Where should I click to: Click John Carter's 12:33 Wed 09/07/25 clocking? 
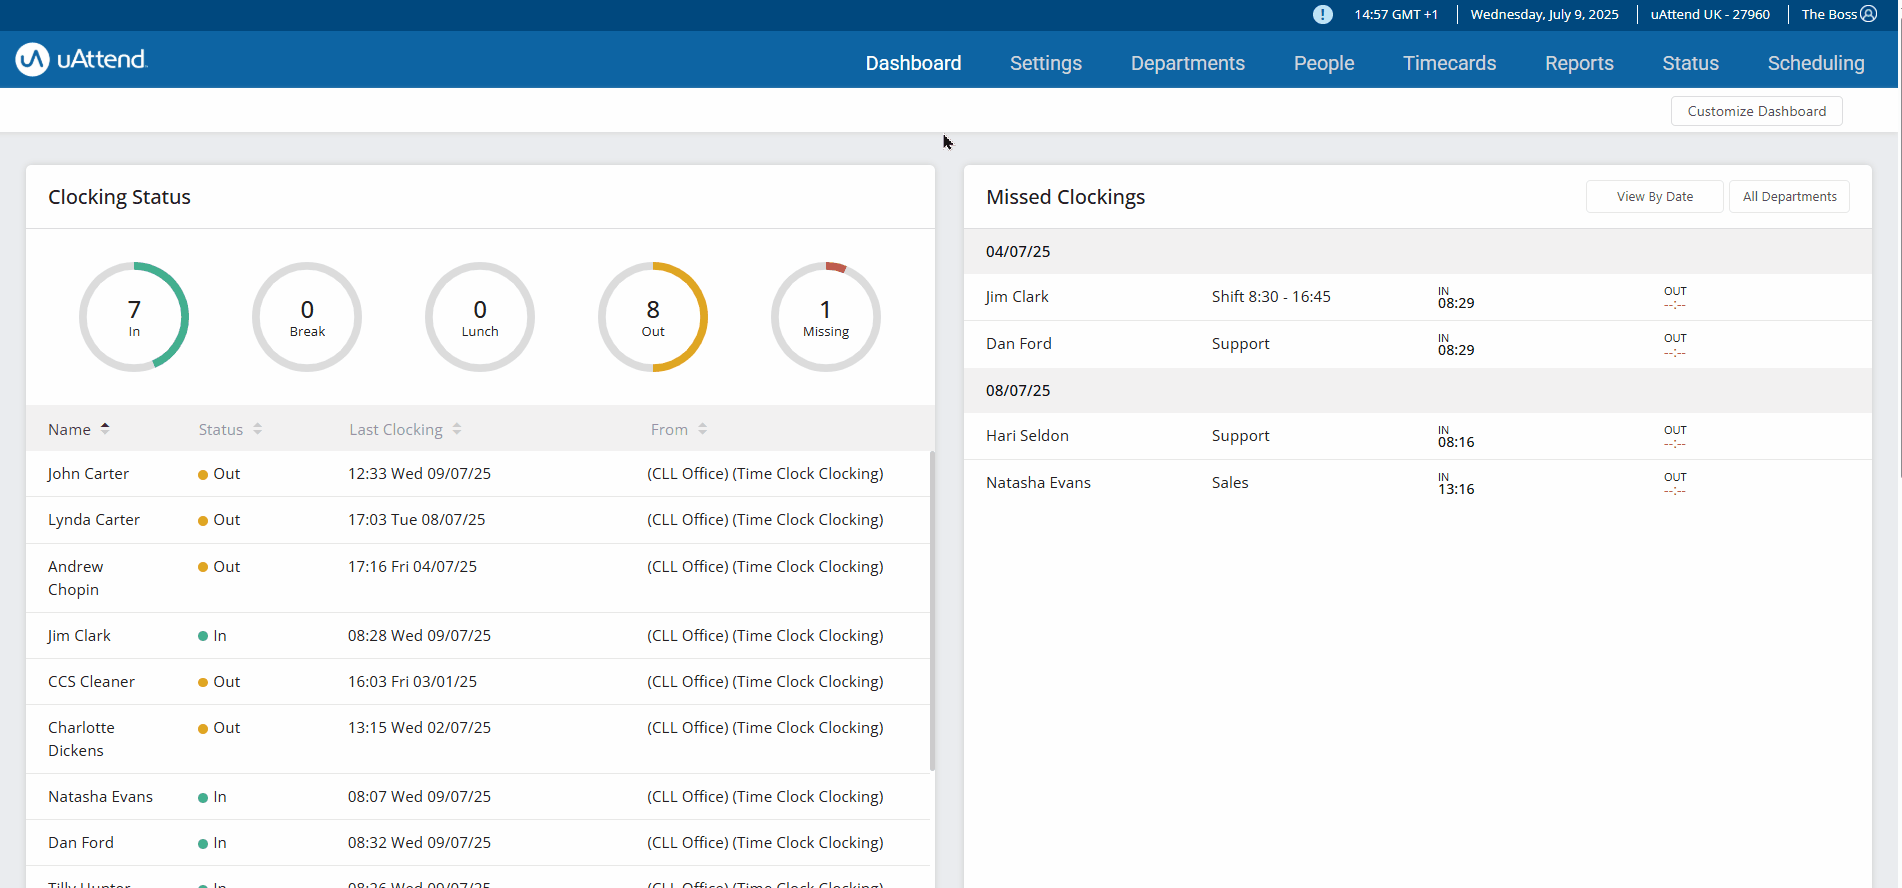pyautogui.click(x=419, y=474)
